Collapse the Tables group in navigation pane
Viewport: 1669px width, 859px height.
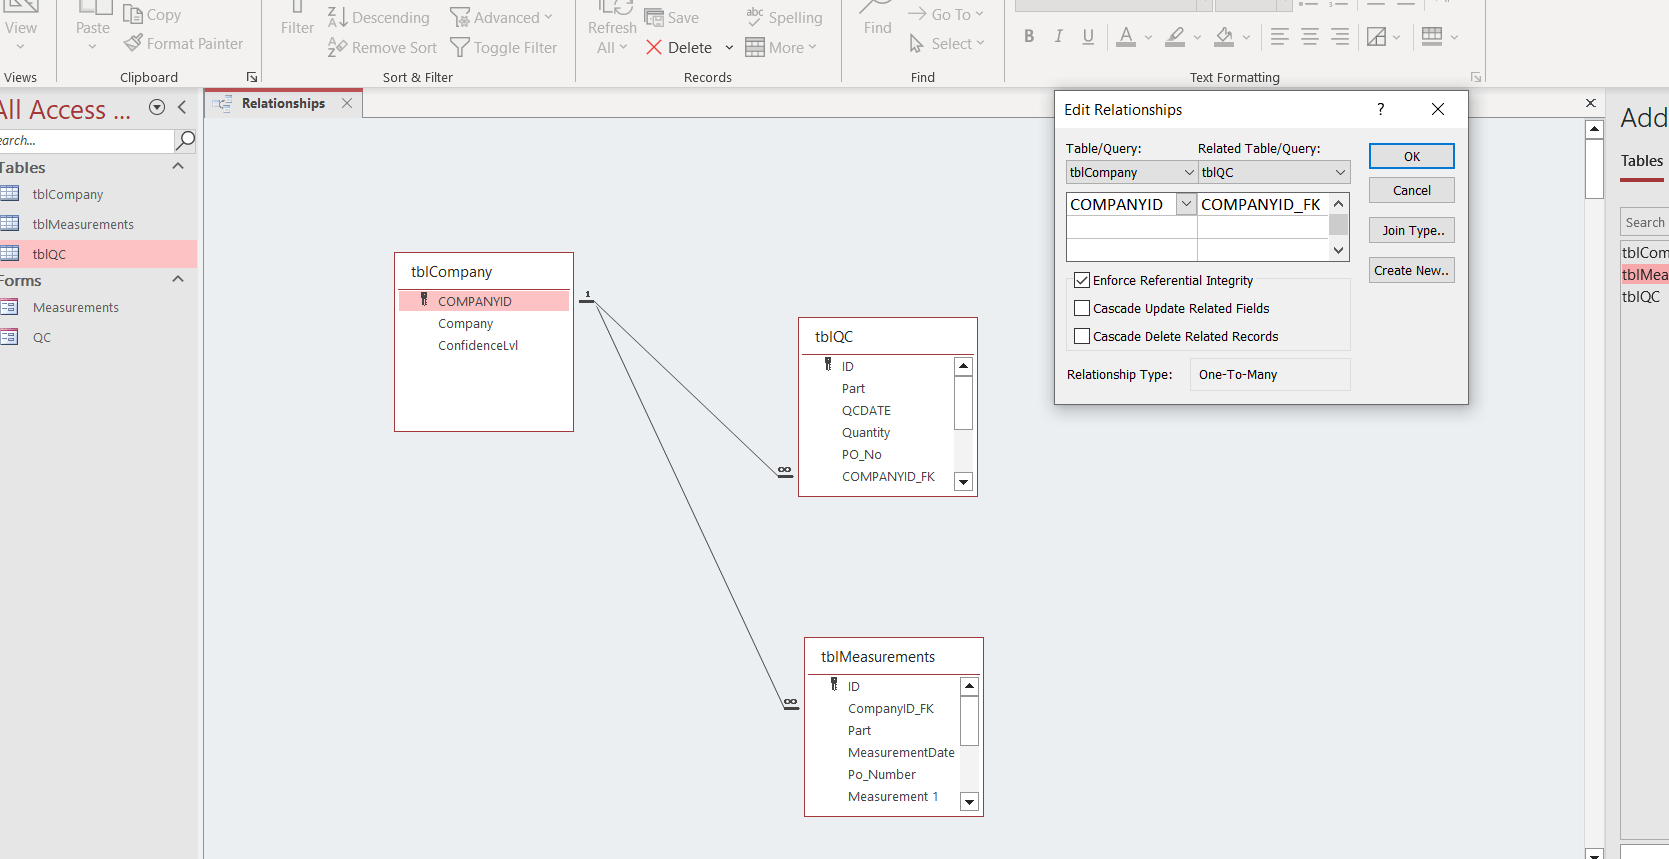[178, 167]
